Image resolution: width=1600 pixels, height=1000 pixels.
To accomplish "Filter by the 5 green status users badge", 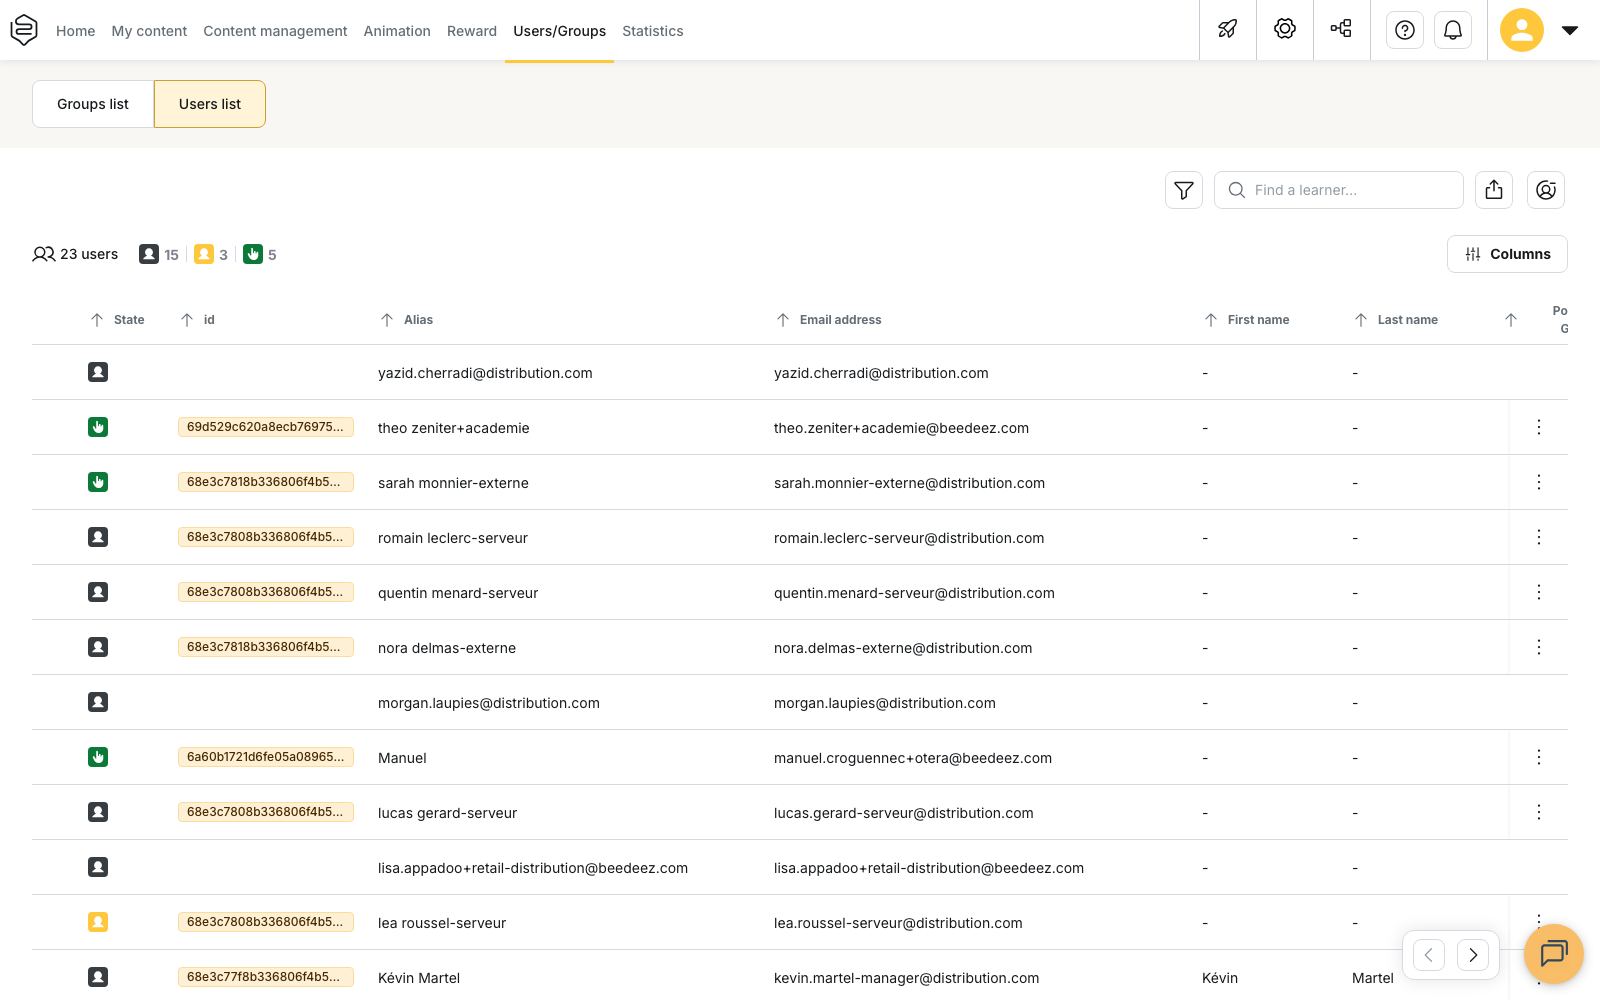I will pyautogui.click(x=260, y=254).
